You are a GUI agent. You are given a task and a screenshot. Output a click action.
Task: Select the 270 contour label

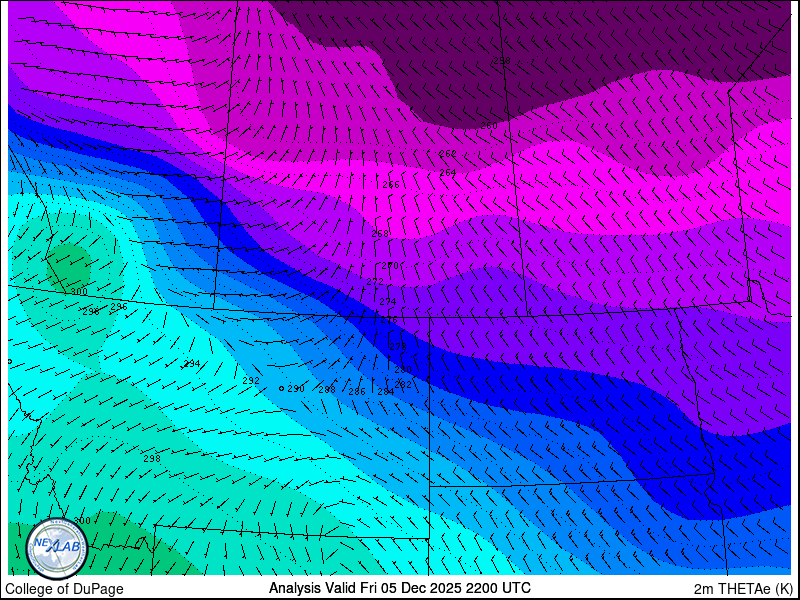click(x=390, y=266)
